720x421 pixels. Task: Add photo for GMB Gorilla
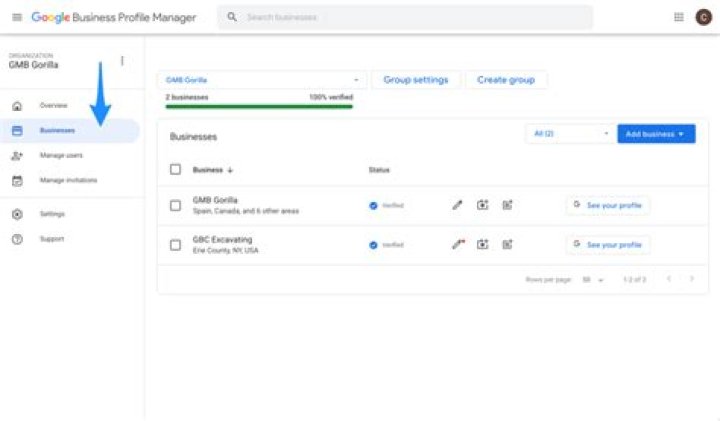(x=482, y=205)
